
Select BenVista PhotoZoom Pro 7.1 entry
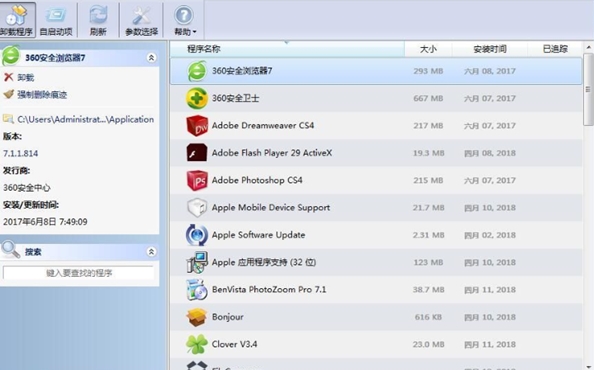[x=269, y=290]
